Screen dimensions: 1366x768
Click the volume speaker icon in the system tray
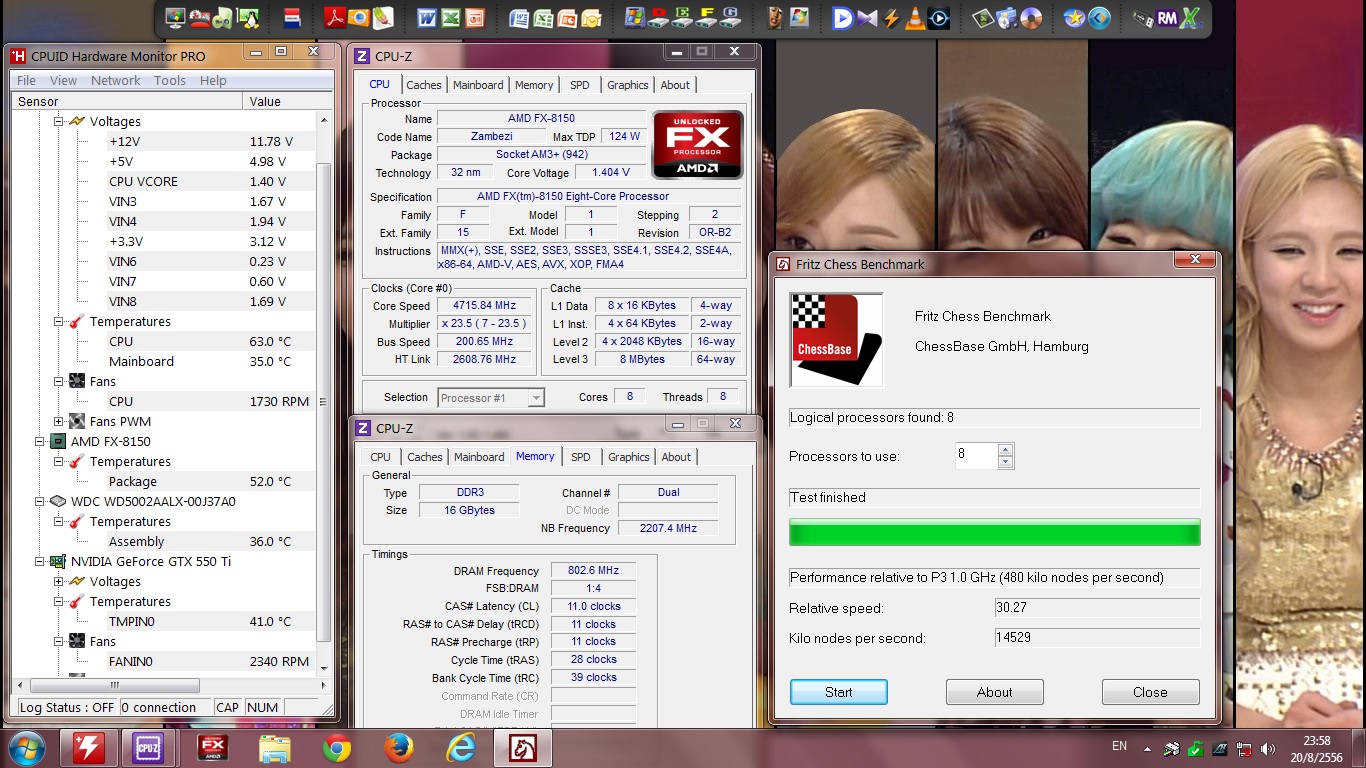point(1269,748)
